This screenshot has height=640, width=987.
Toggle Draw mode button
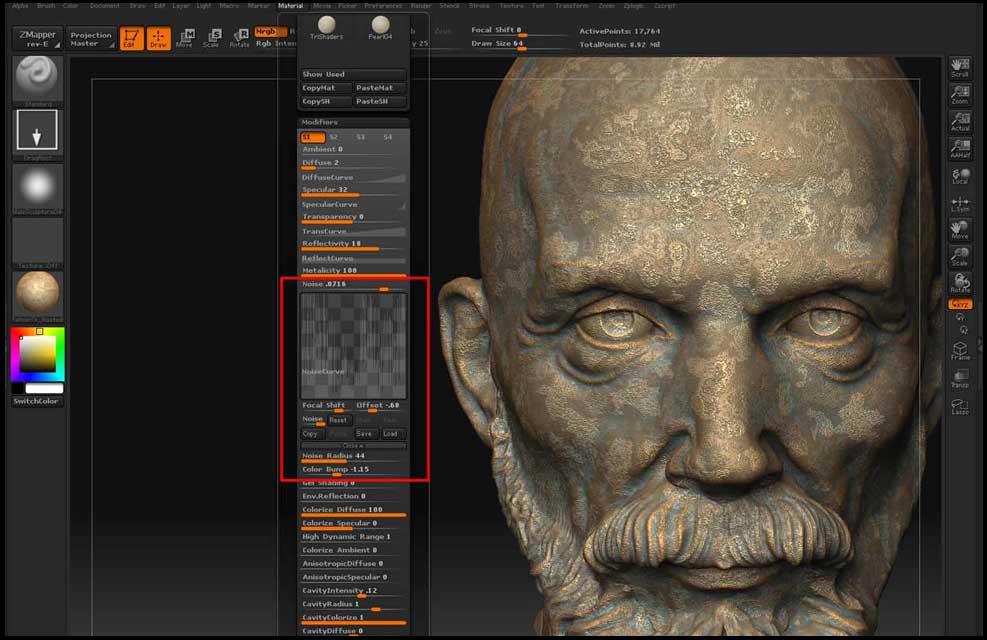158,38
